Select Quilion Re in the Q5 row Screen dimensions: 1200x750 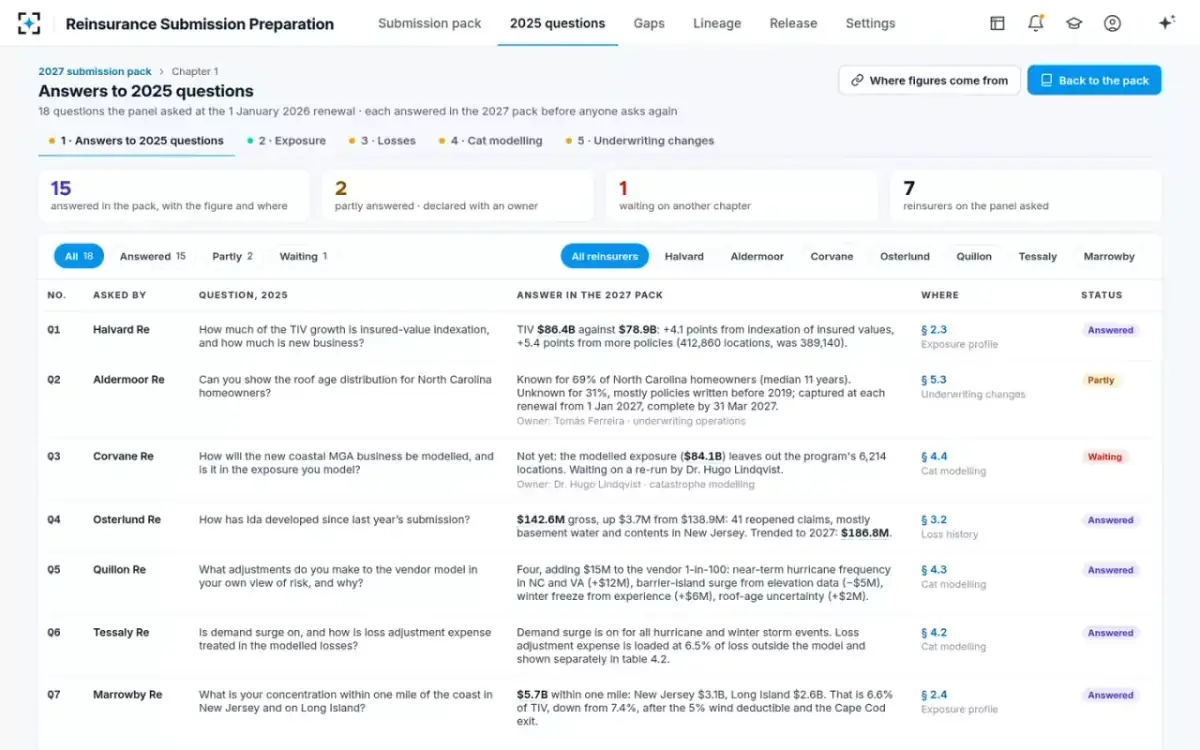pos(119,570)
